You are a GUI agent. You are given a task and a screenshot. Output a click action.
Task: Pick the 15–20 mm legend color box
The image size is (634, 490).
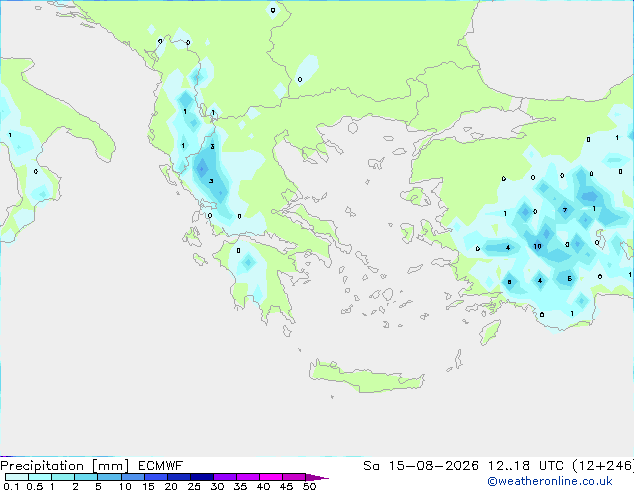(x=156, y=477)
